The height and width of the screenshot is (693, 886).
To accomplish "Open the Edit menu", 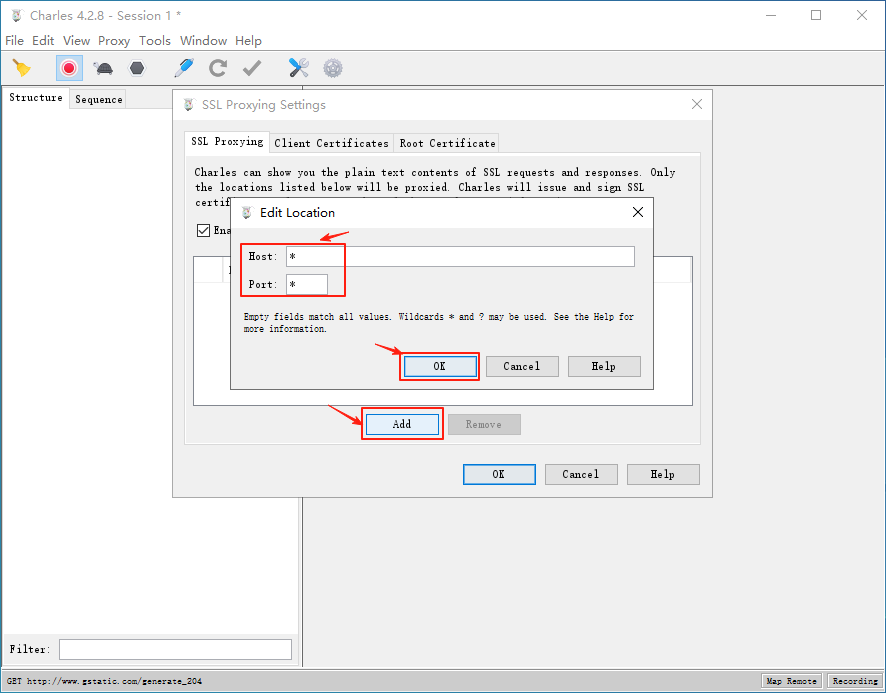I will [43, 41].
